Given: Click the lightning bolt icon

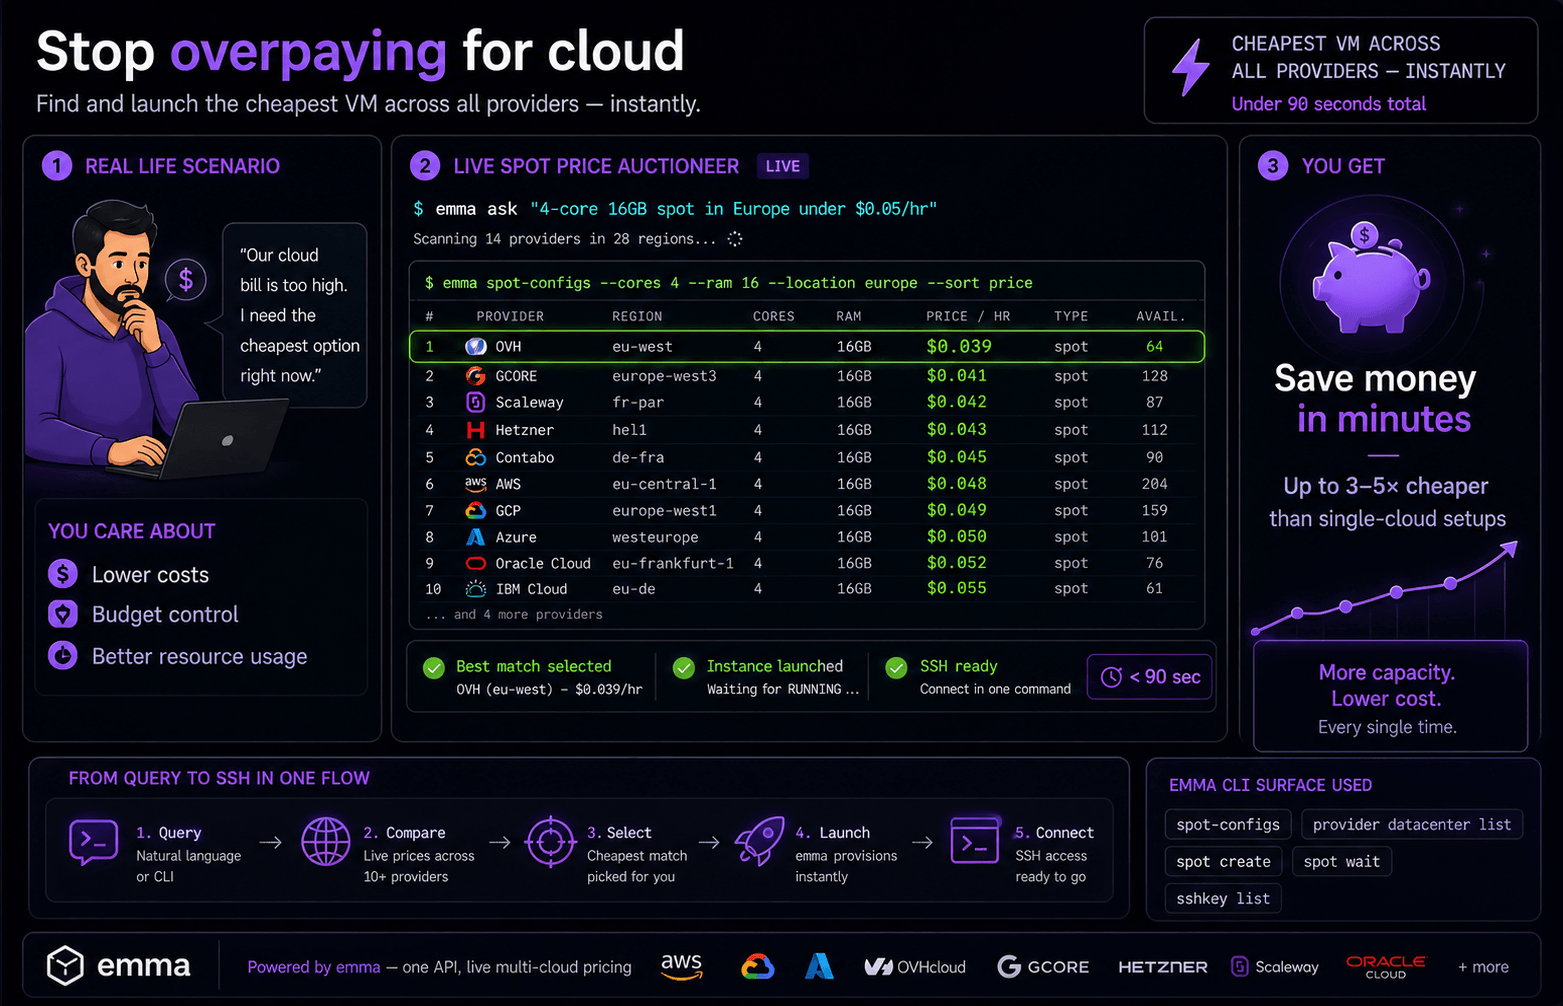Looking at the screenshot, I should point(1191,68).
